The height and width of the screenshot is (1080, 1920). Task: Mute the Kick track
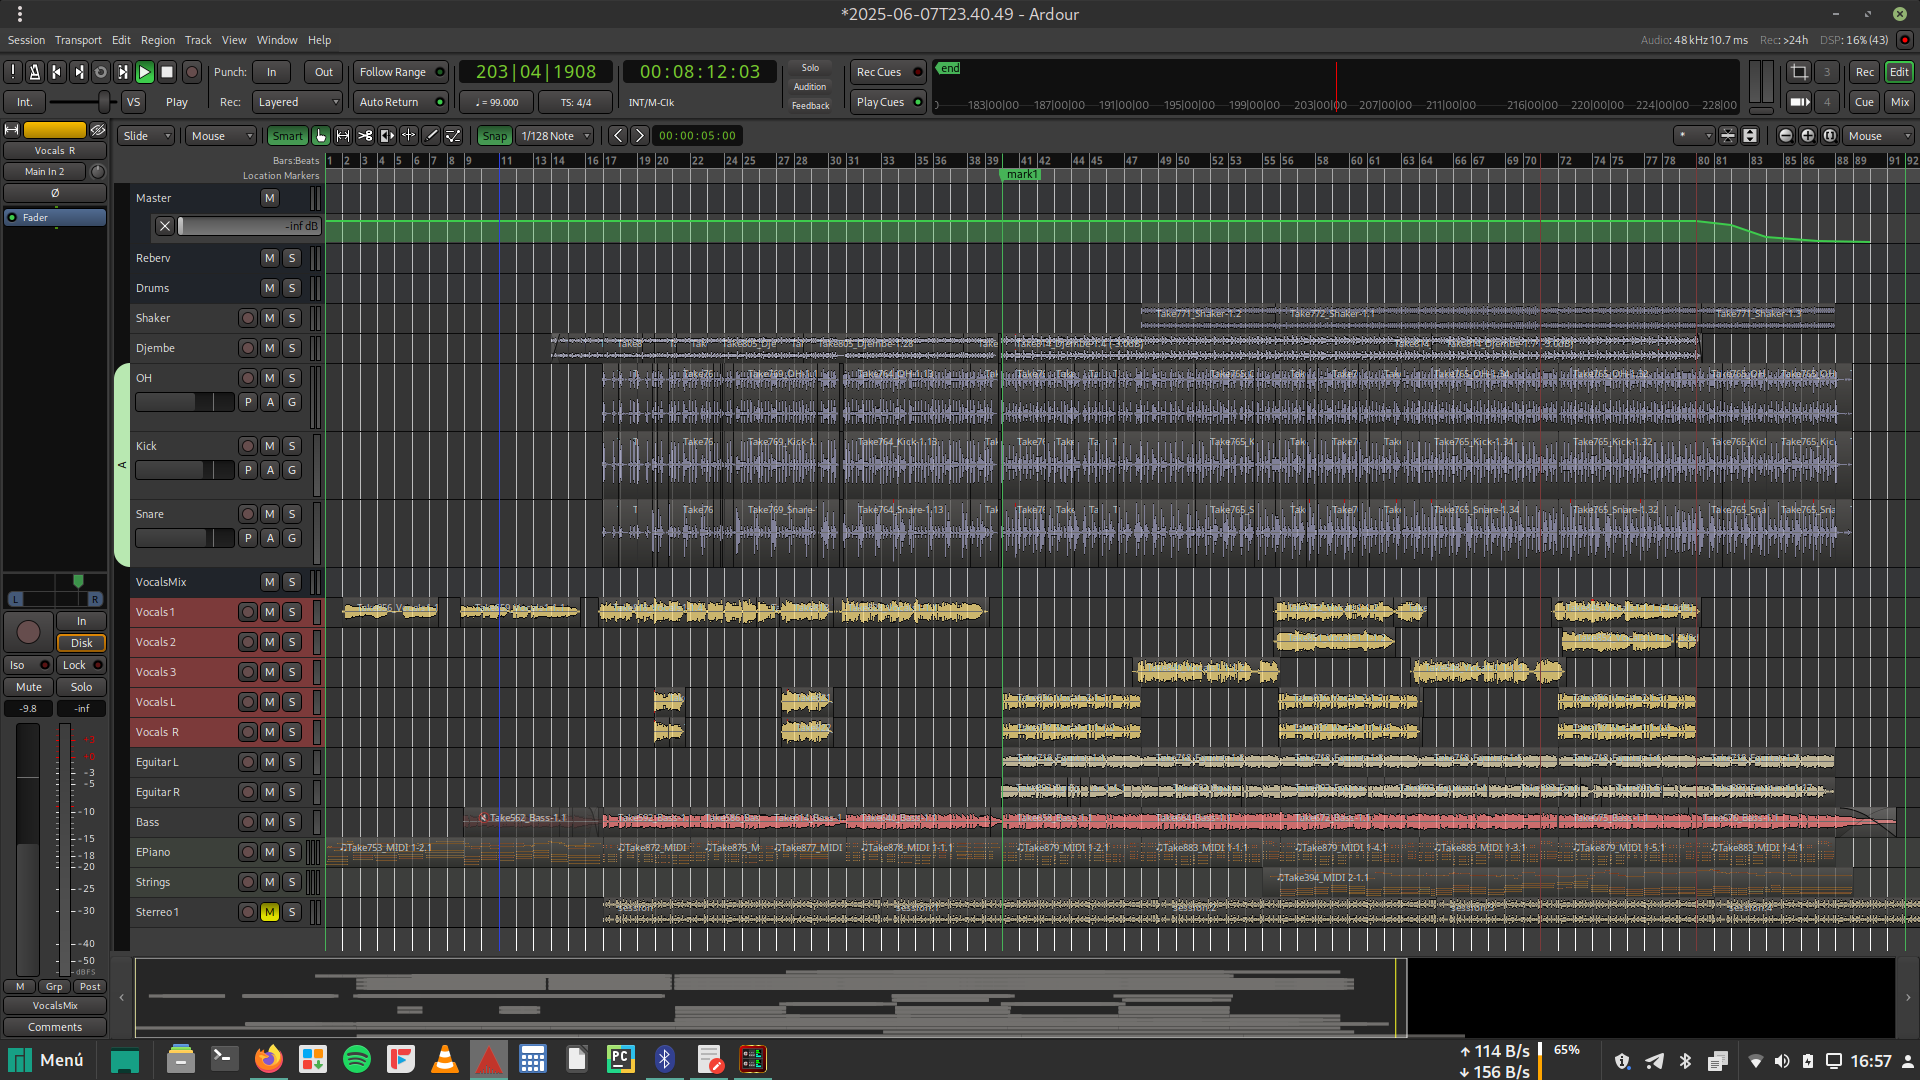270,446
